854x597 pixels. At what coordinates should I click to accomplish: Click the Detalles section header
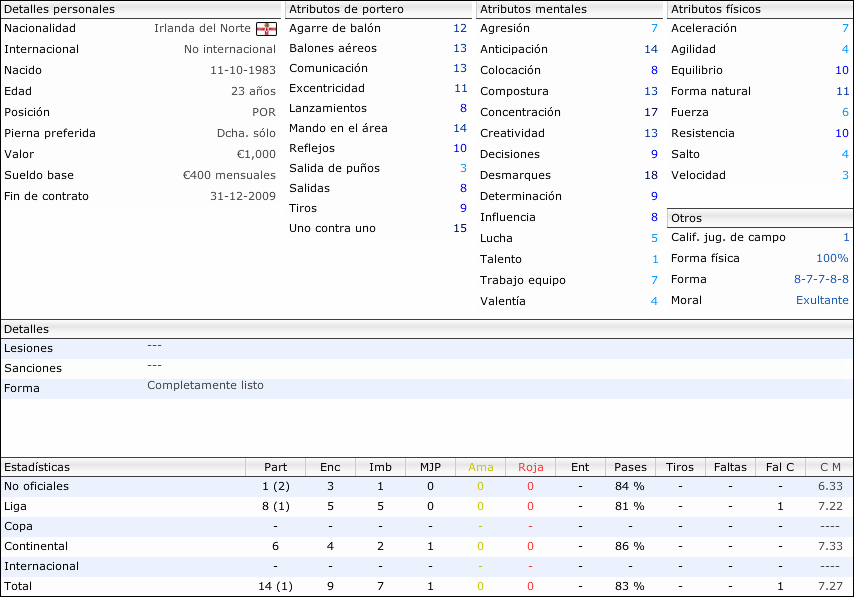coord(427,329)
